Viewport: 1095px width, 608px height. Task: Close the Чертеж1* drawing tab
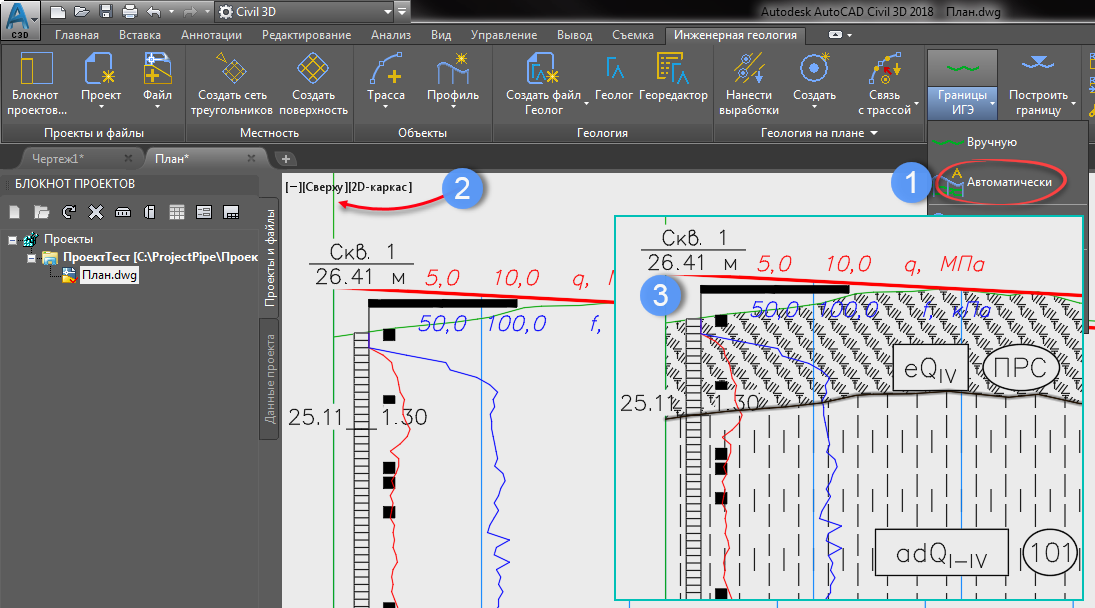coord(128,158)
